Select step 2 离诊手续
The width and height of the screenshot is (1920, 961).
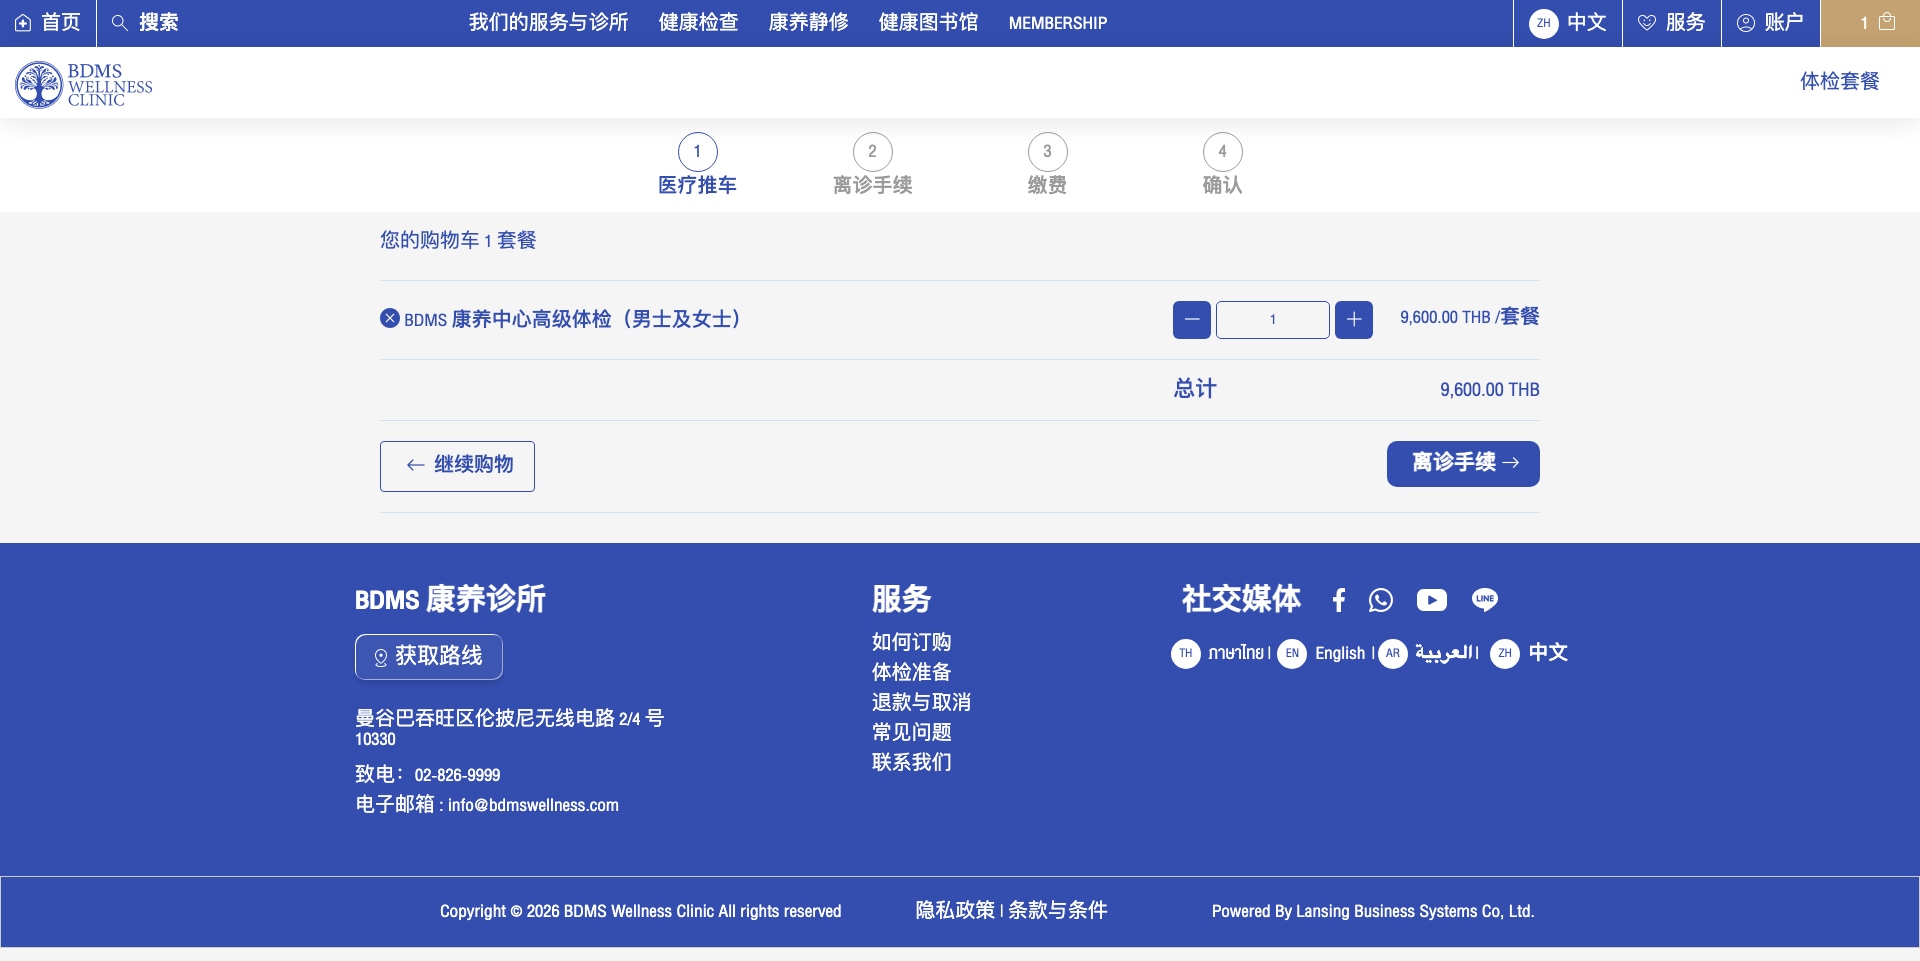[873, 165]
